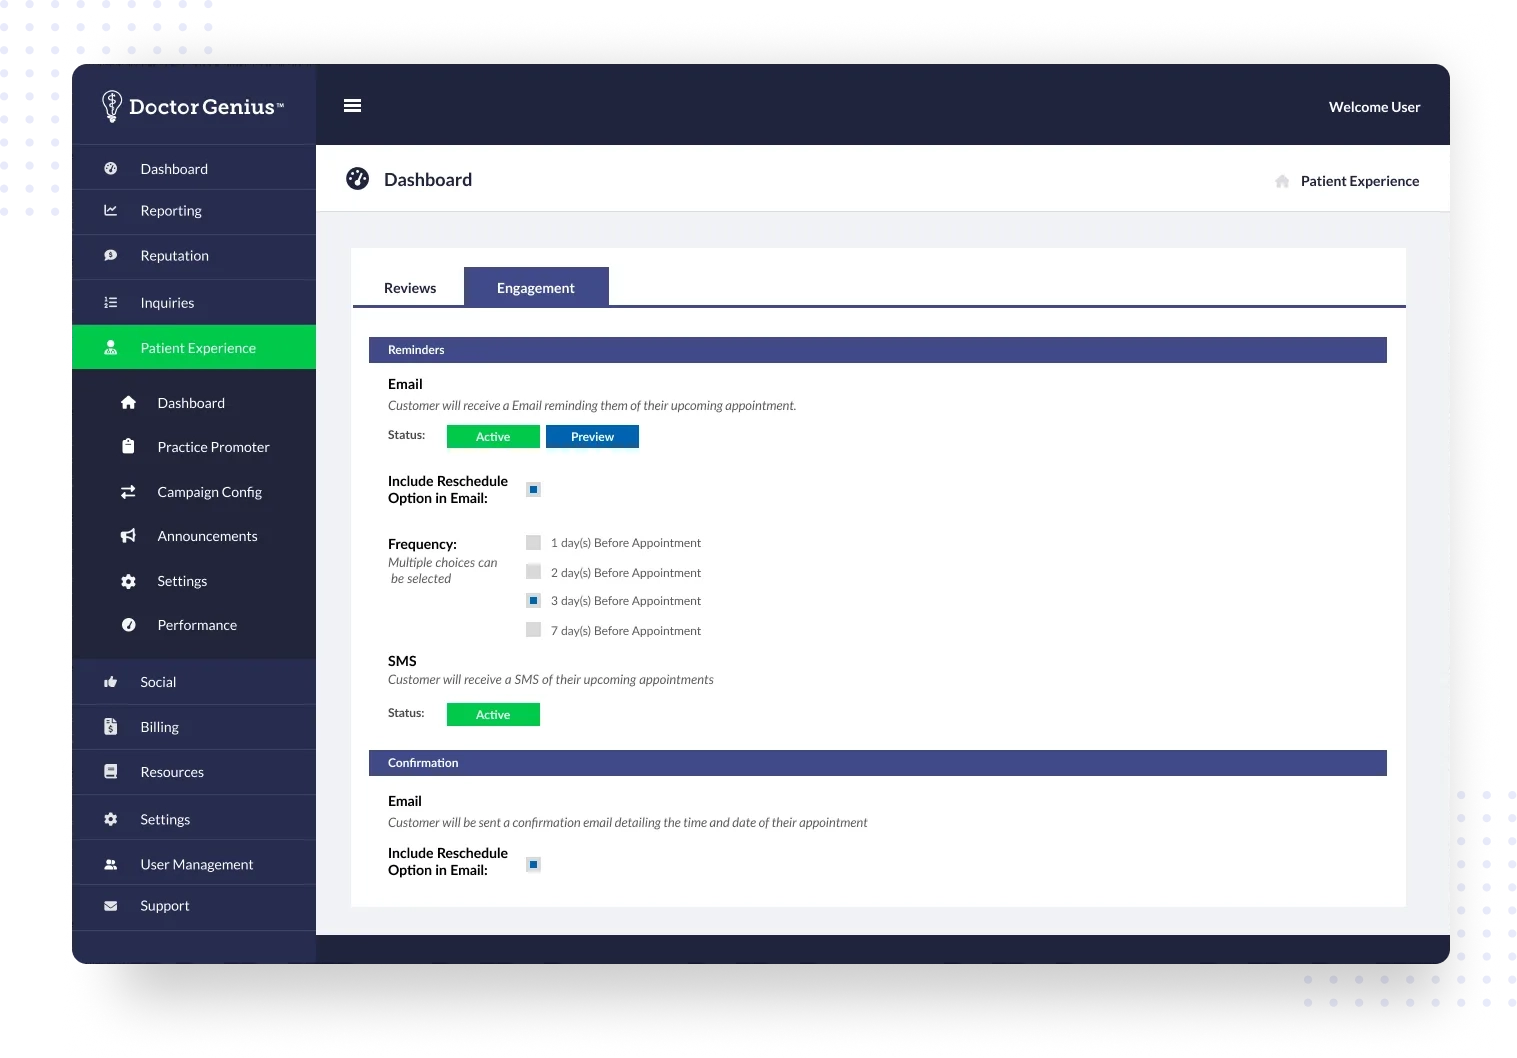Click the breadcrumb home icon
The image size is (1517, 1058).
coord(1282,181)
